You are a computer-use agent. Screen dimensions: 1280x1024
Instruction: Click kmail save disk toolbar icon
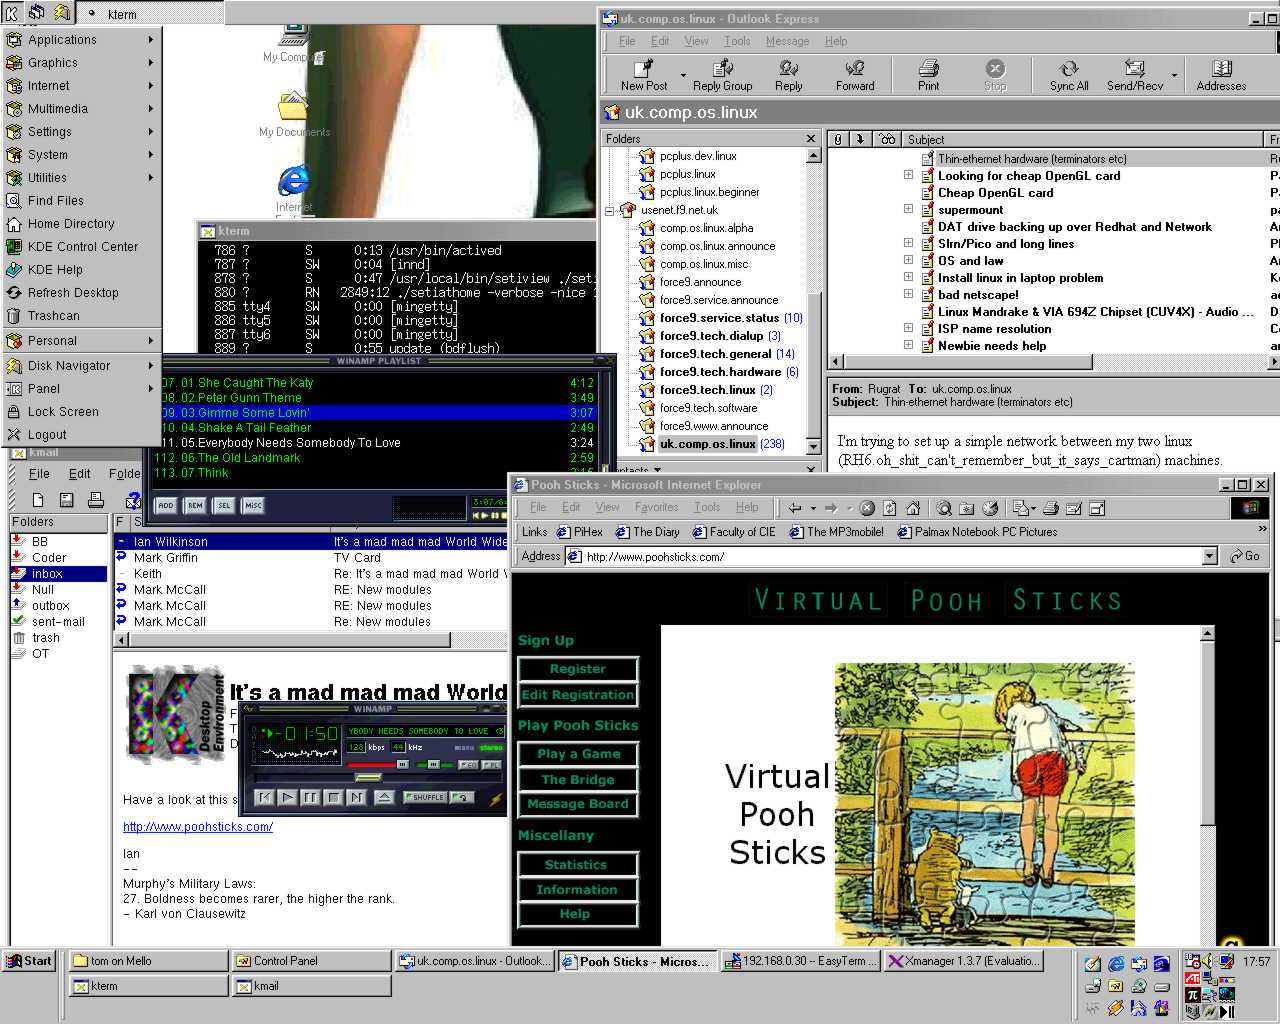[x=67, y=500]
